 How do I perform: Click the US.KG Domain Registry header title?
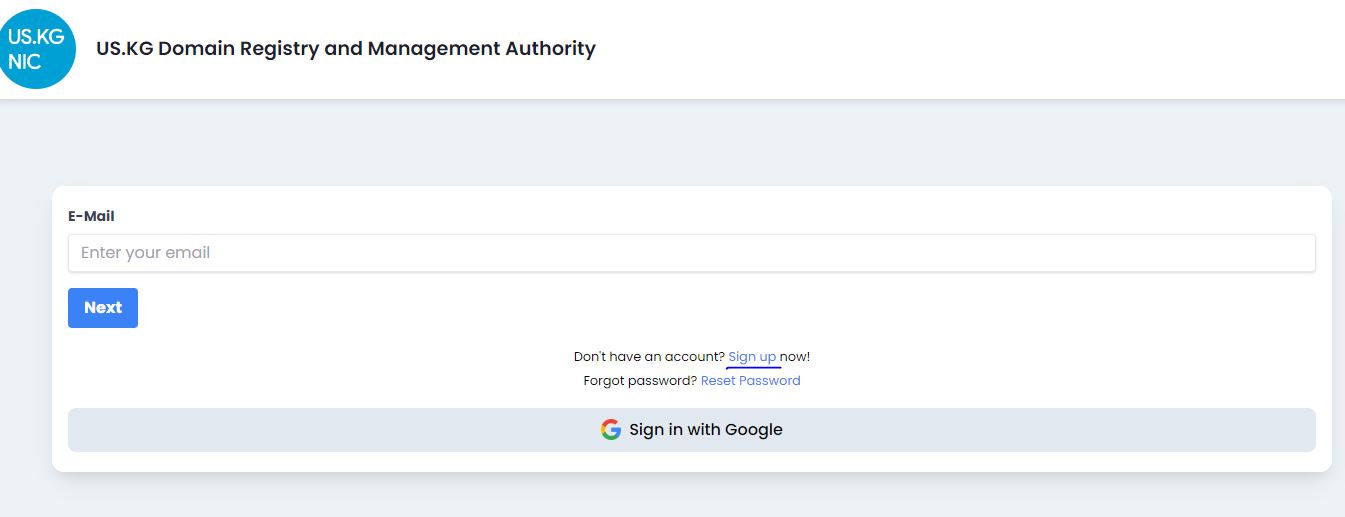[x=346, y=48]
